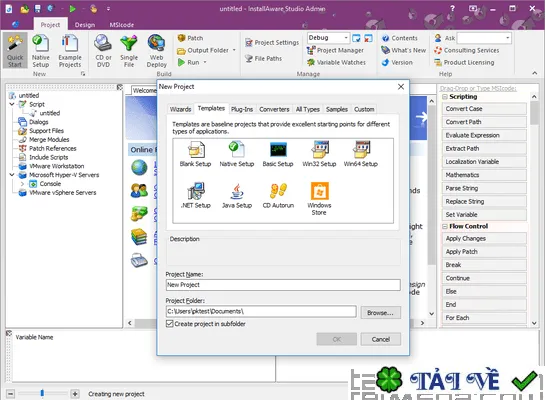Select the CD Autorun template
The image size is (545, 400).
(x=278, y=196)
